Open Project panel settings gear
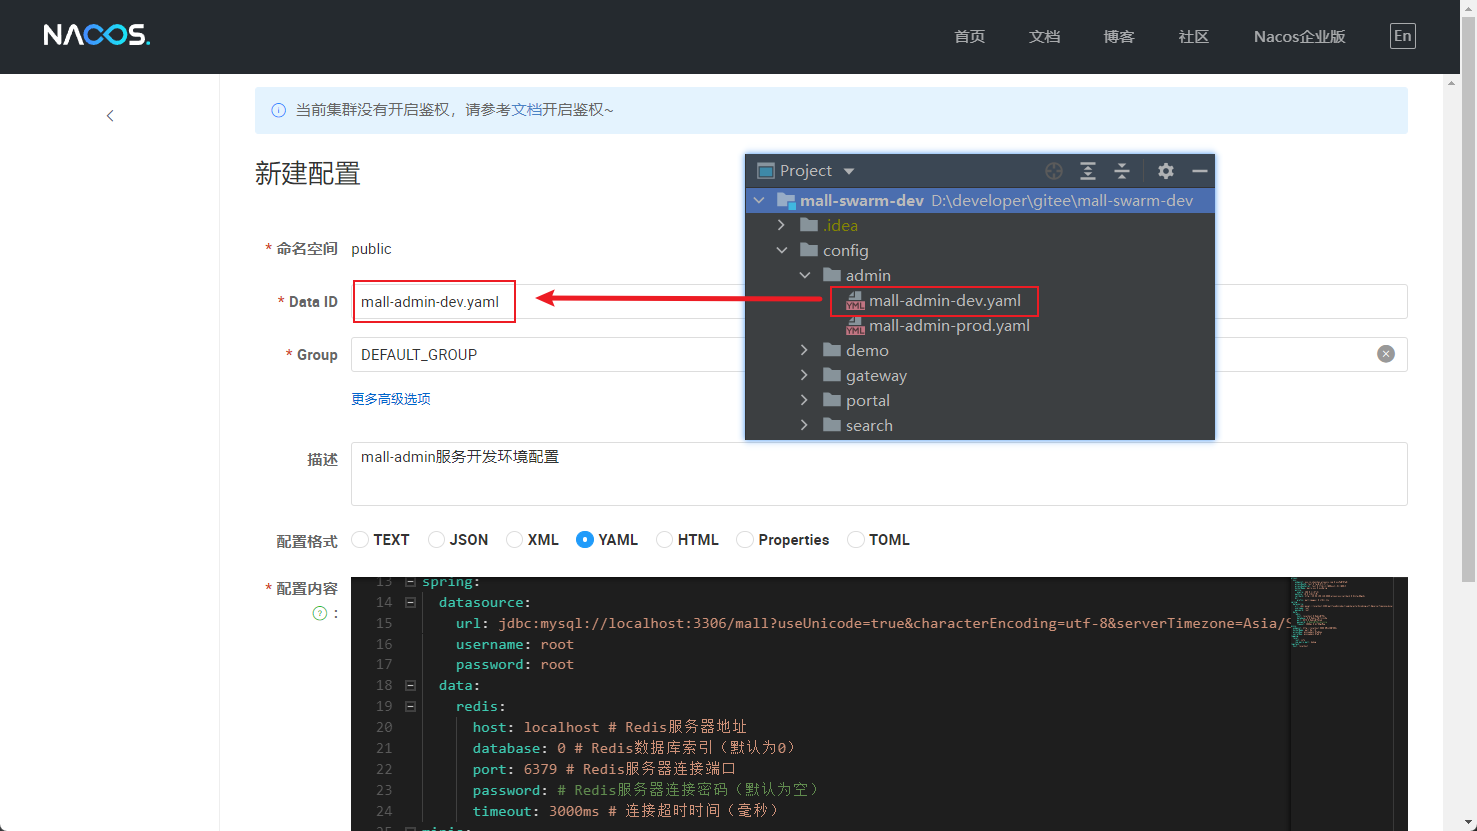Viewport: 1477px width, 831px height. click(x=1166, y=171)
